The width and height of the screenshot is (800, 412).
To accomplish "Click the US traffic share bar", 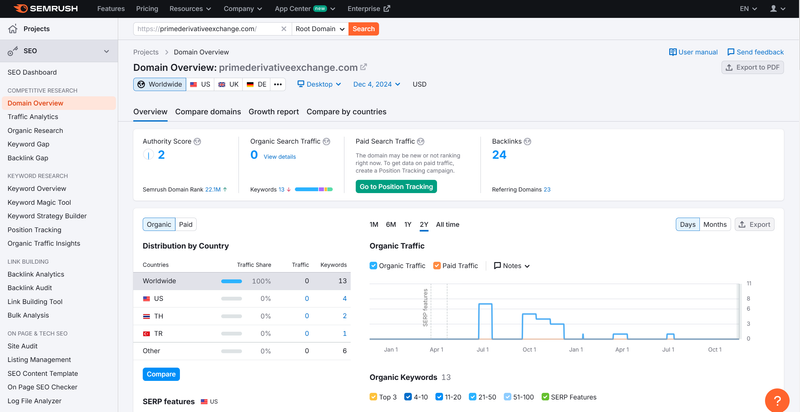I will click(232, 298).
